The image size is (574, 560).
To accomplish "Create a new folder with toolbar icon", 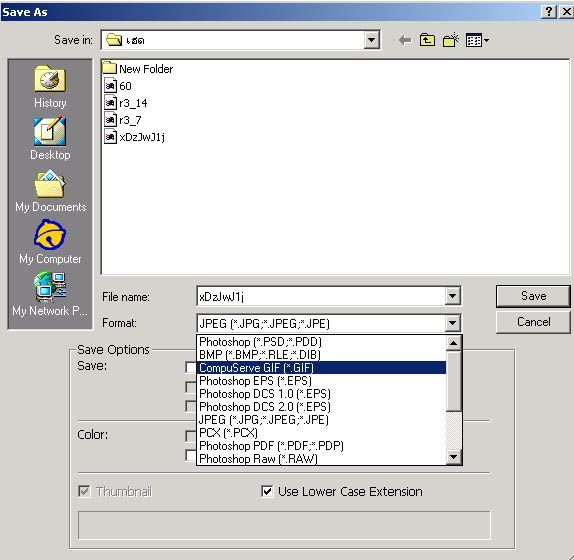I will coord(451,40).
